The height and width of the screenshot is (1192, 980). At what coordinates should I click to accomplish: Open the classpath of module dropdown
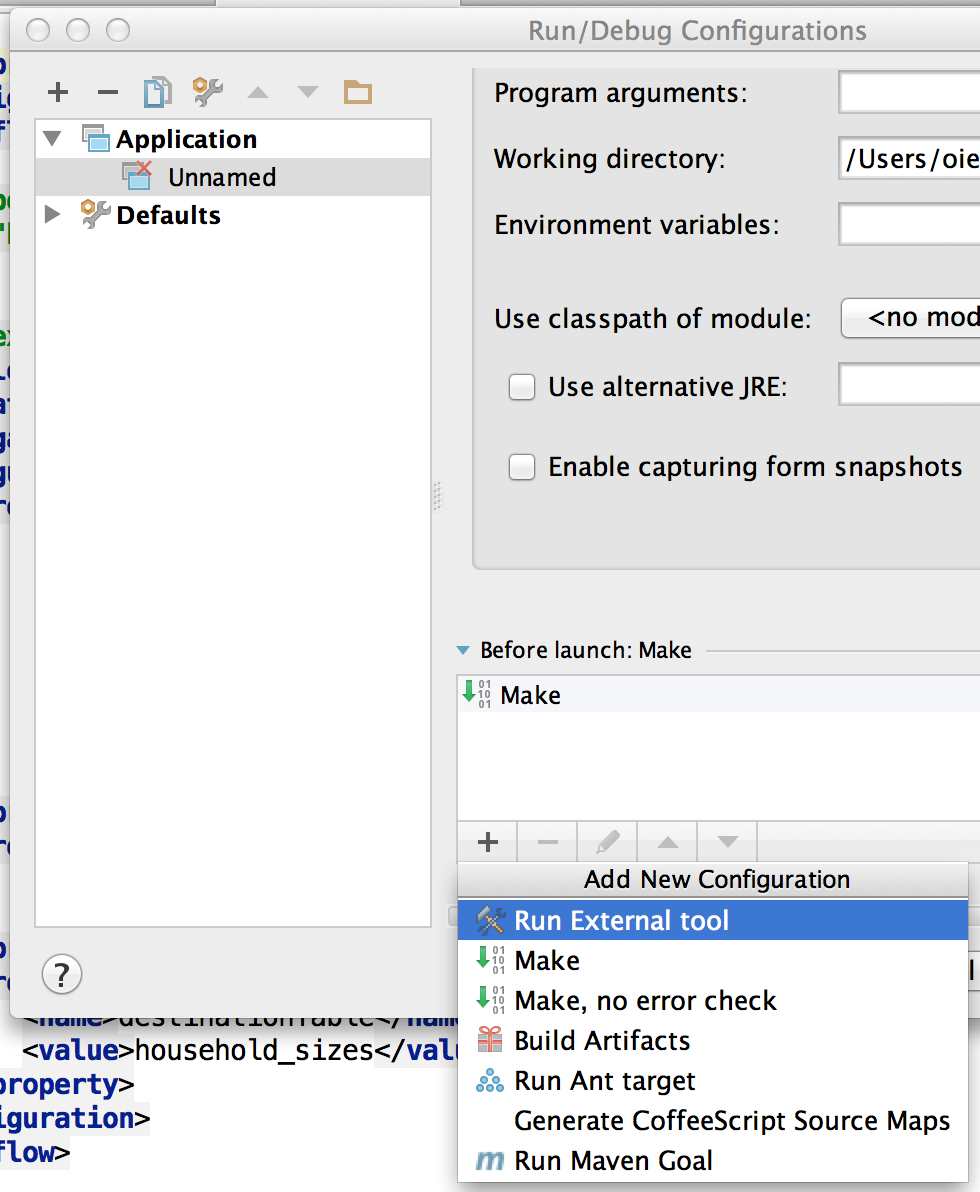coord(910,318)
